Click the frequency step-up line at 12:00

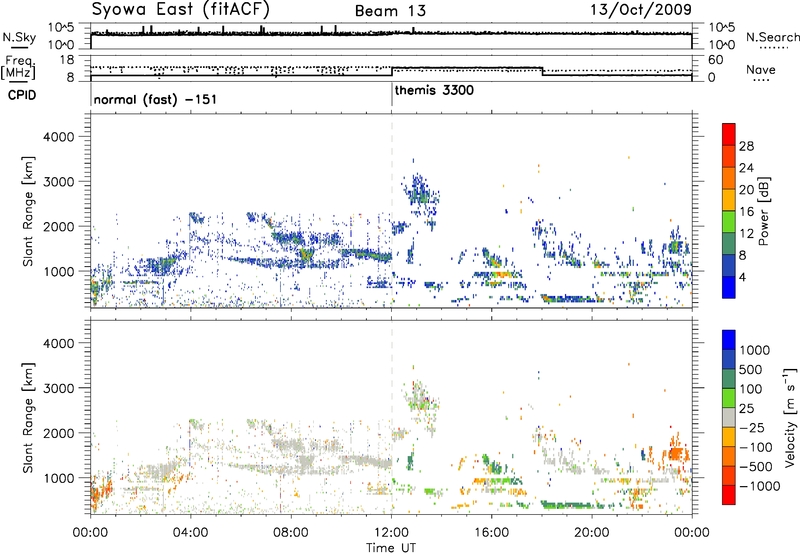pos(392,71)
